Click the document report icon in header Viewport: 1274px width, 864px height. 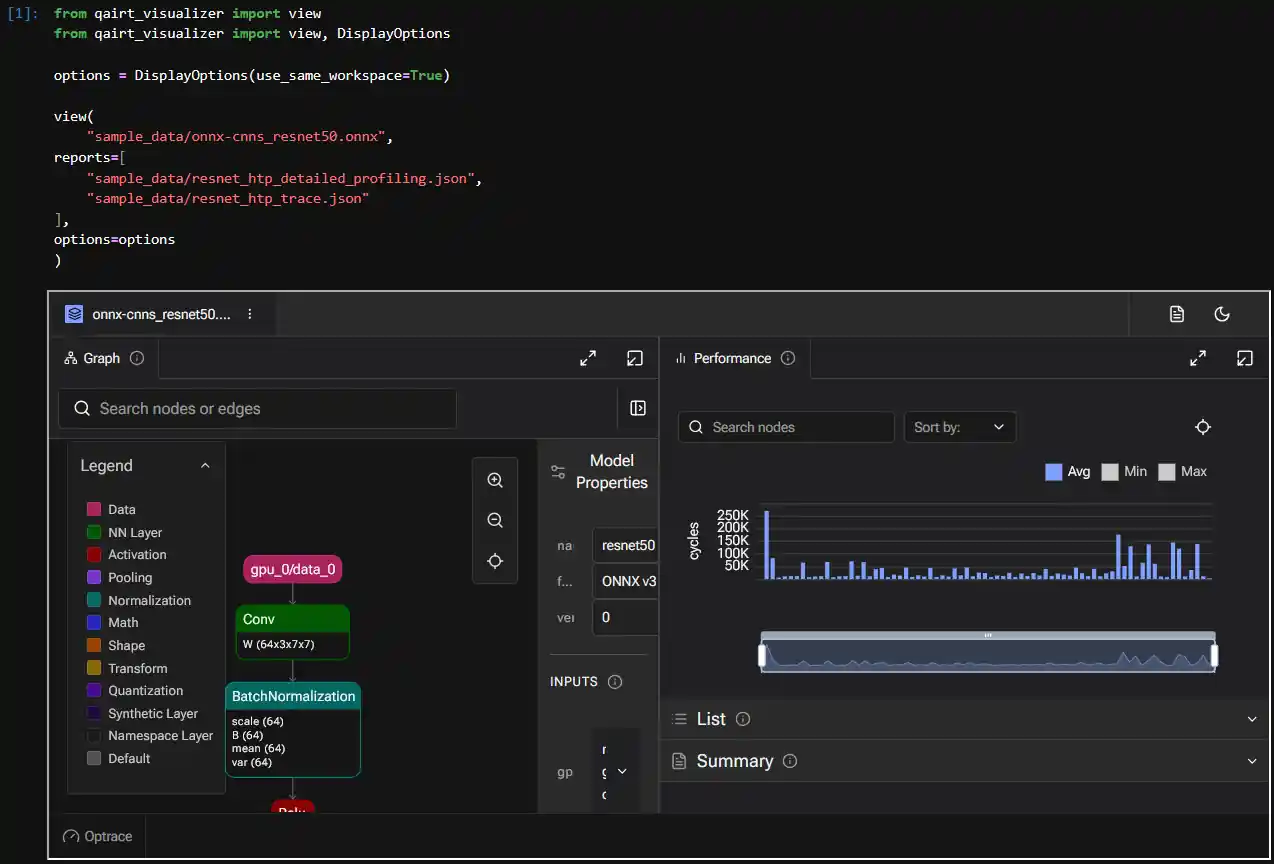point(1177,314)
